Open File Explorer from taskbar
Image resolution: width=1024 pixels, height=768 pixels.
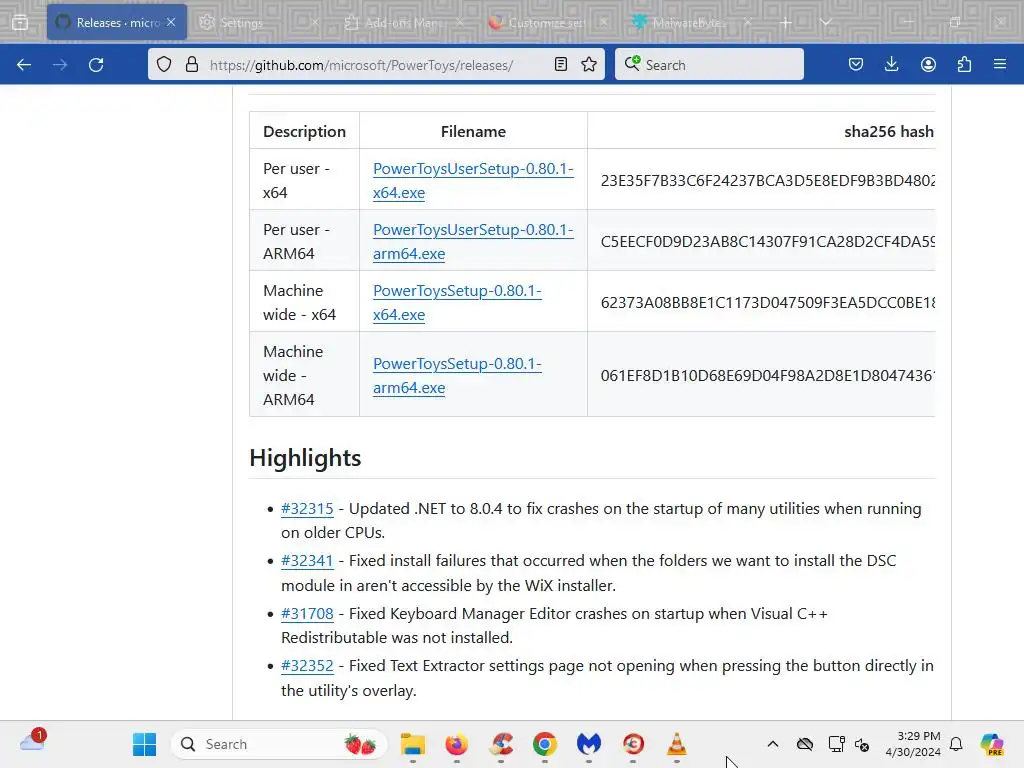[x=413, y=744]
